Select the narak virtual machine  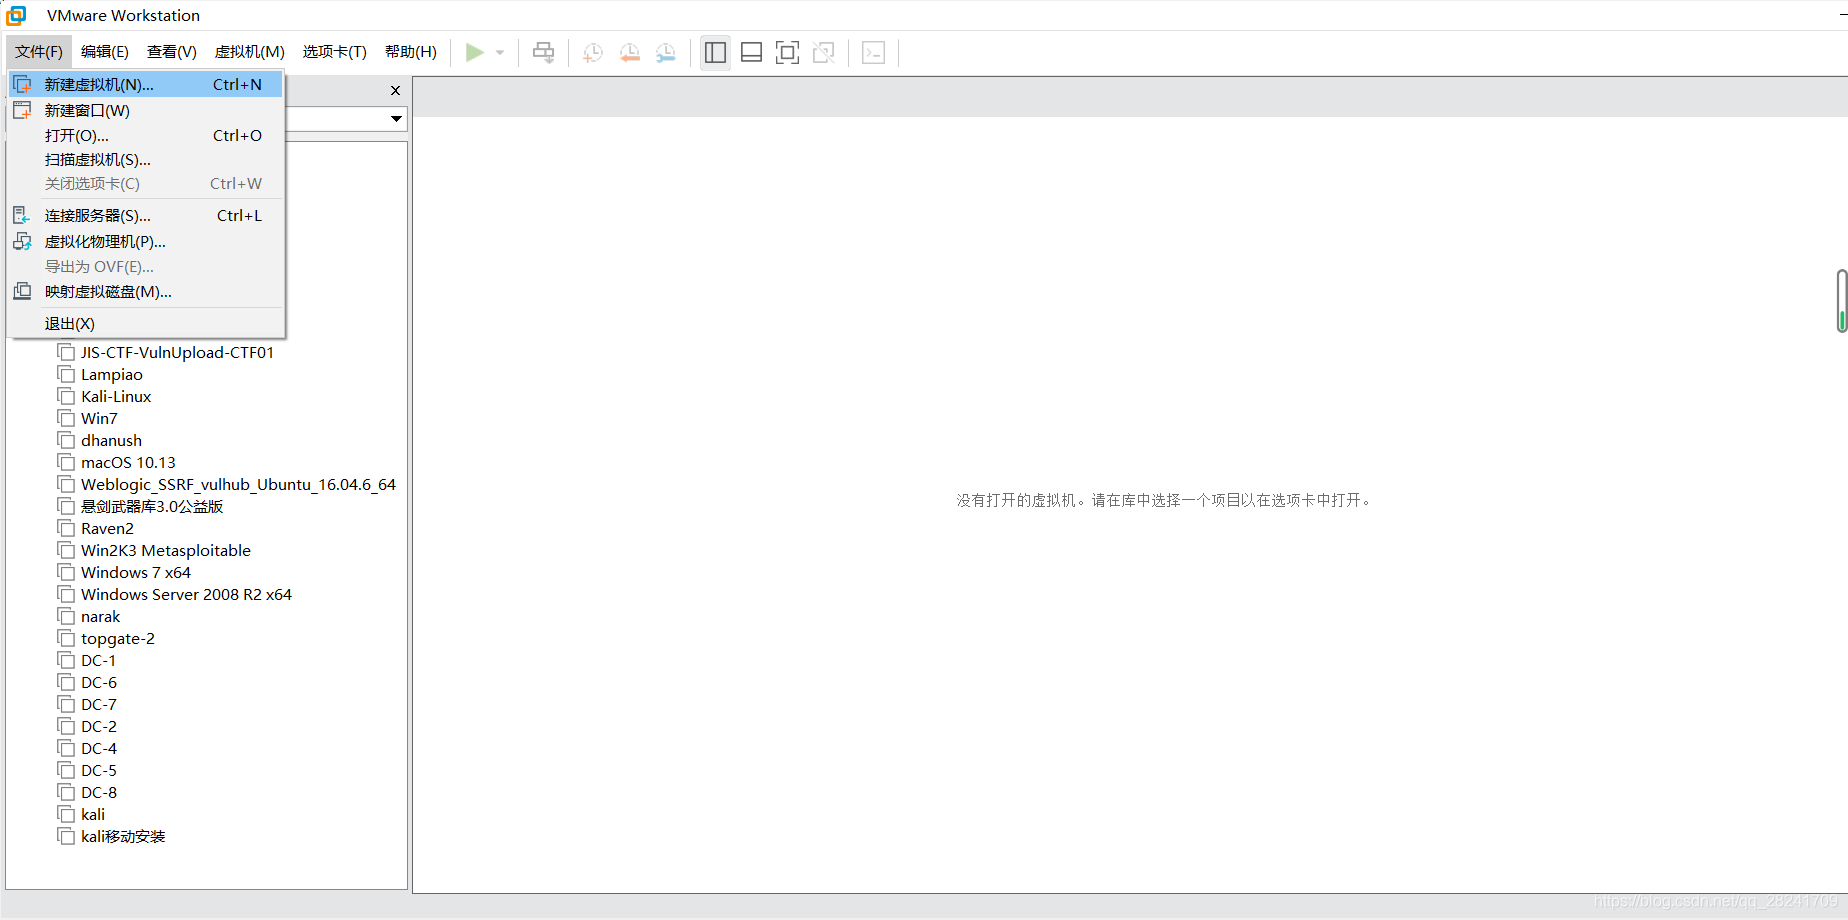pyautogui.click(x=100, y=617)
